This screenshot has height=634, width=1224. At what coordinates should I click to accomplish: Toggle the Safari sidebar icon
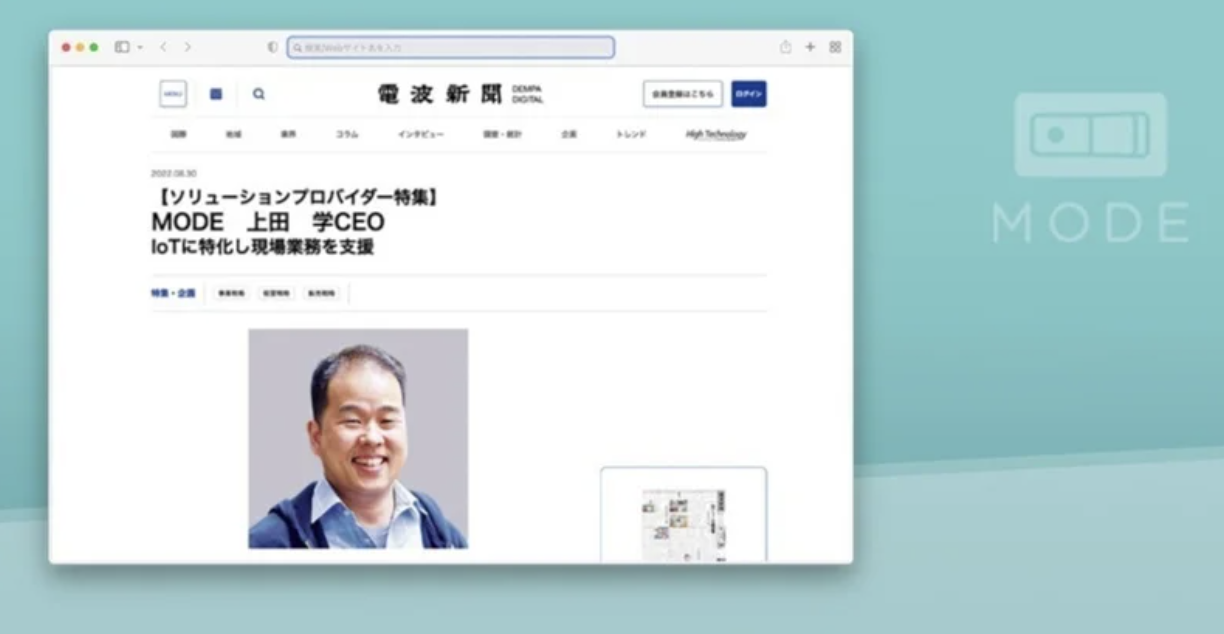pyautogui.click(x=122, y=47)
